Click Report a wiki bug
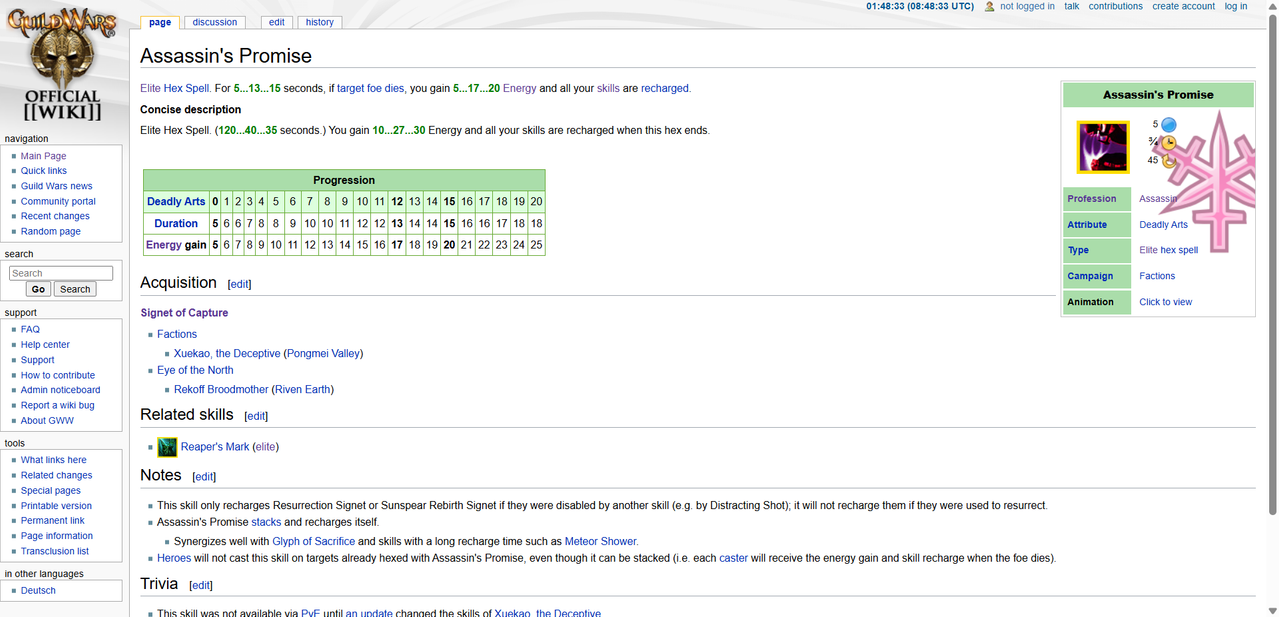Viewport: 1279px width, 617px height. (x=58, y=405)
